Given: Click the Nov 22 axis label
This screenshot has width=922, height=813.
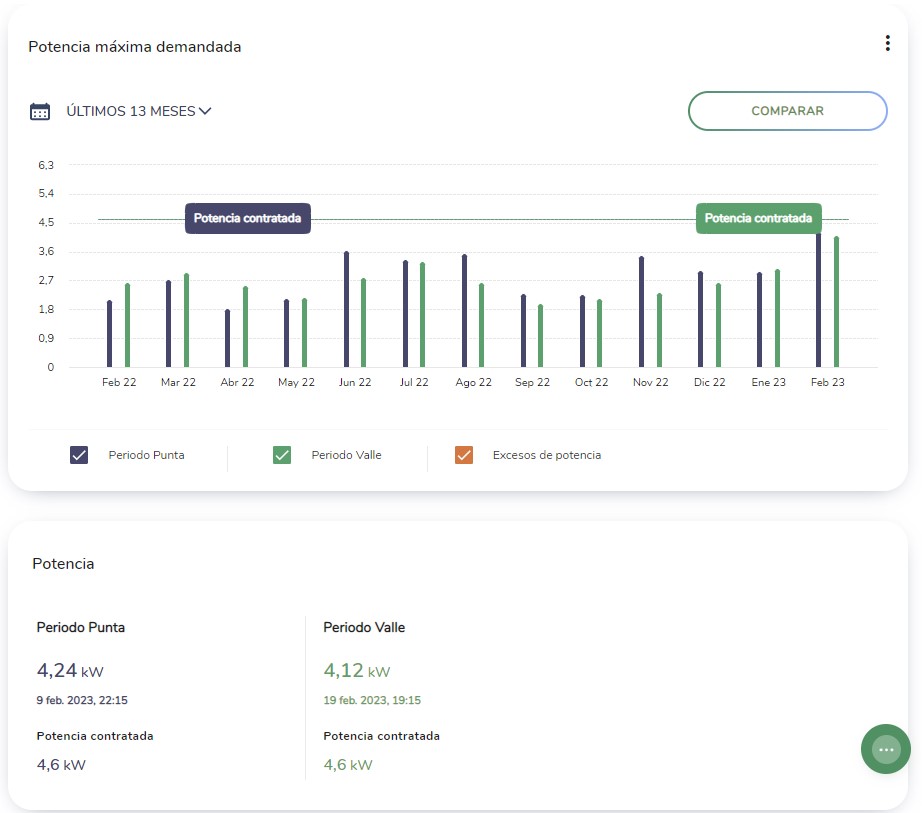Looking at the screenshot, I should pyautogui.click(x=650, y=382).
